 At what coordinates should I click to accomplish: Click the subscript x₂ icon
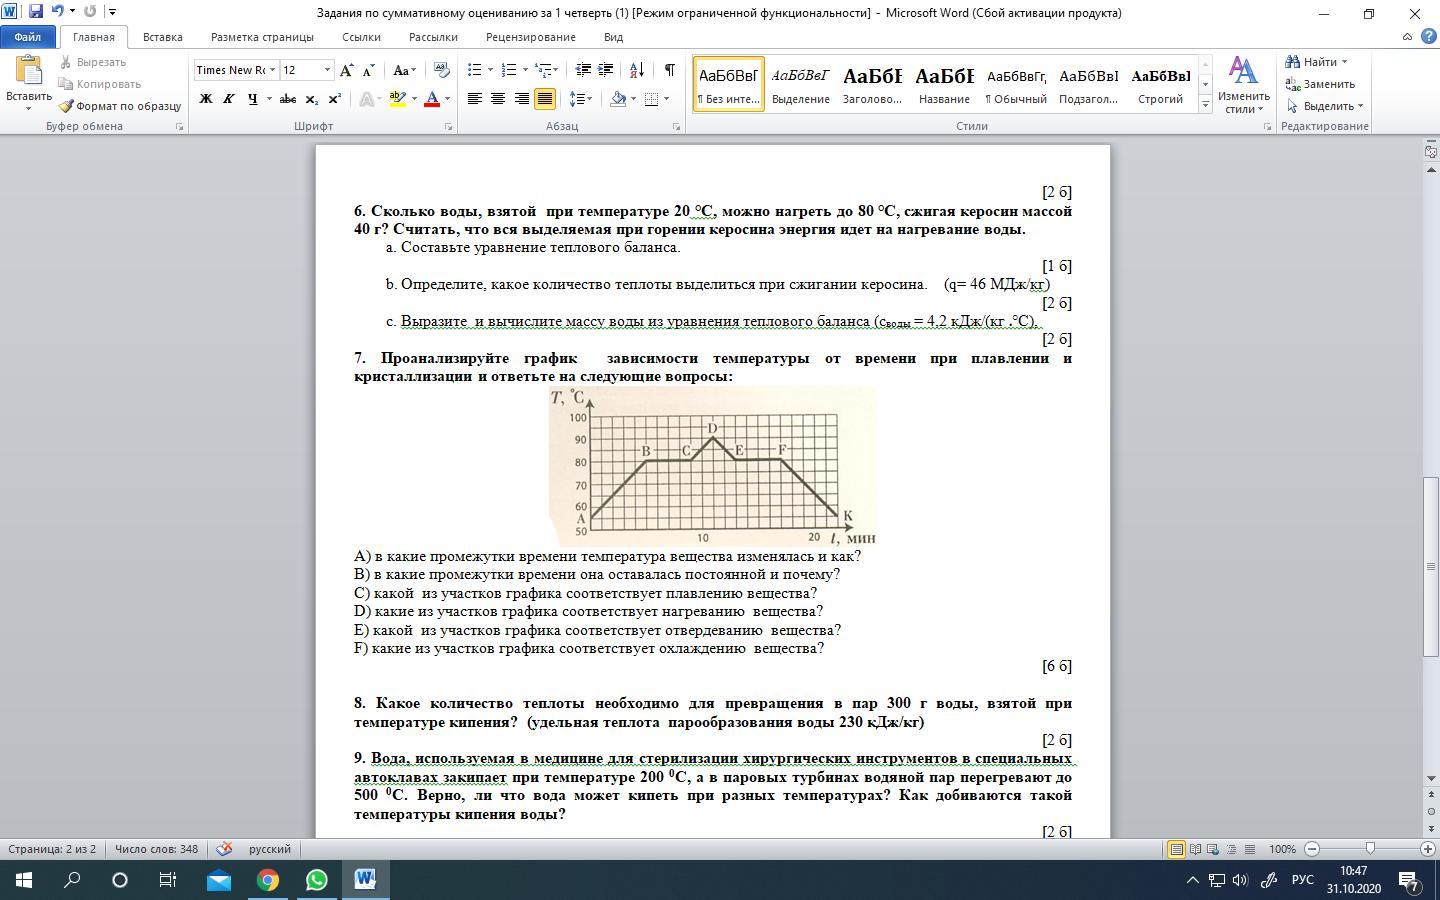coord(311,99)
